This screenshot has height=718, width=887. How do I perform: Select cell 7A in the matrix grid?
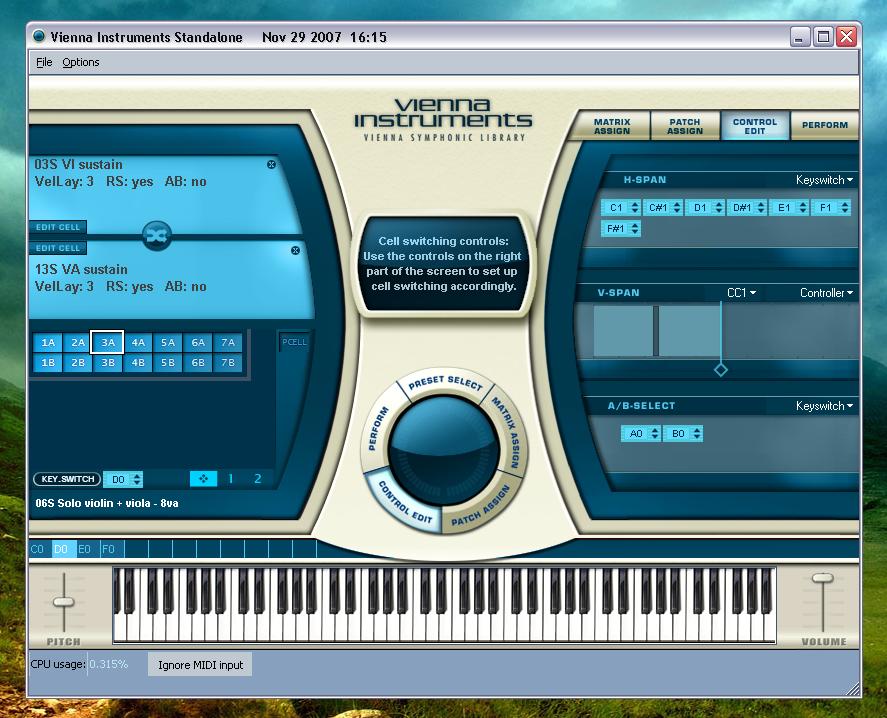pyautogui.click(x=228, y=342)
